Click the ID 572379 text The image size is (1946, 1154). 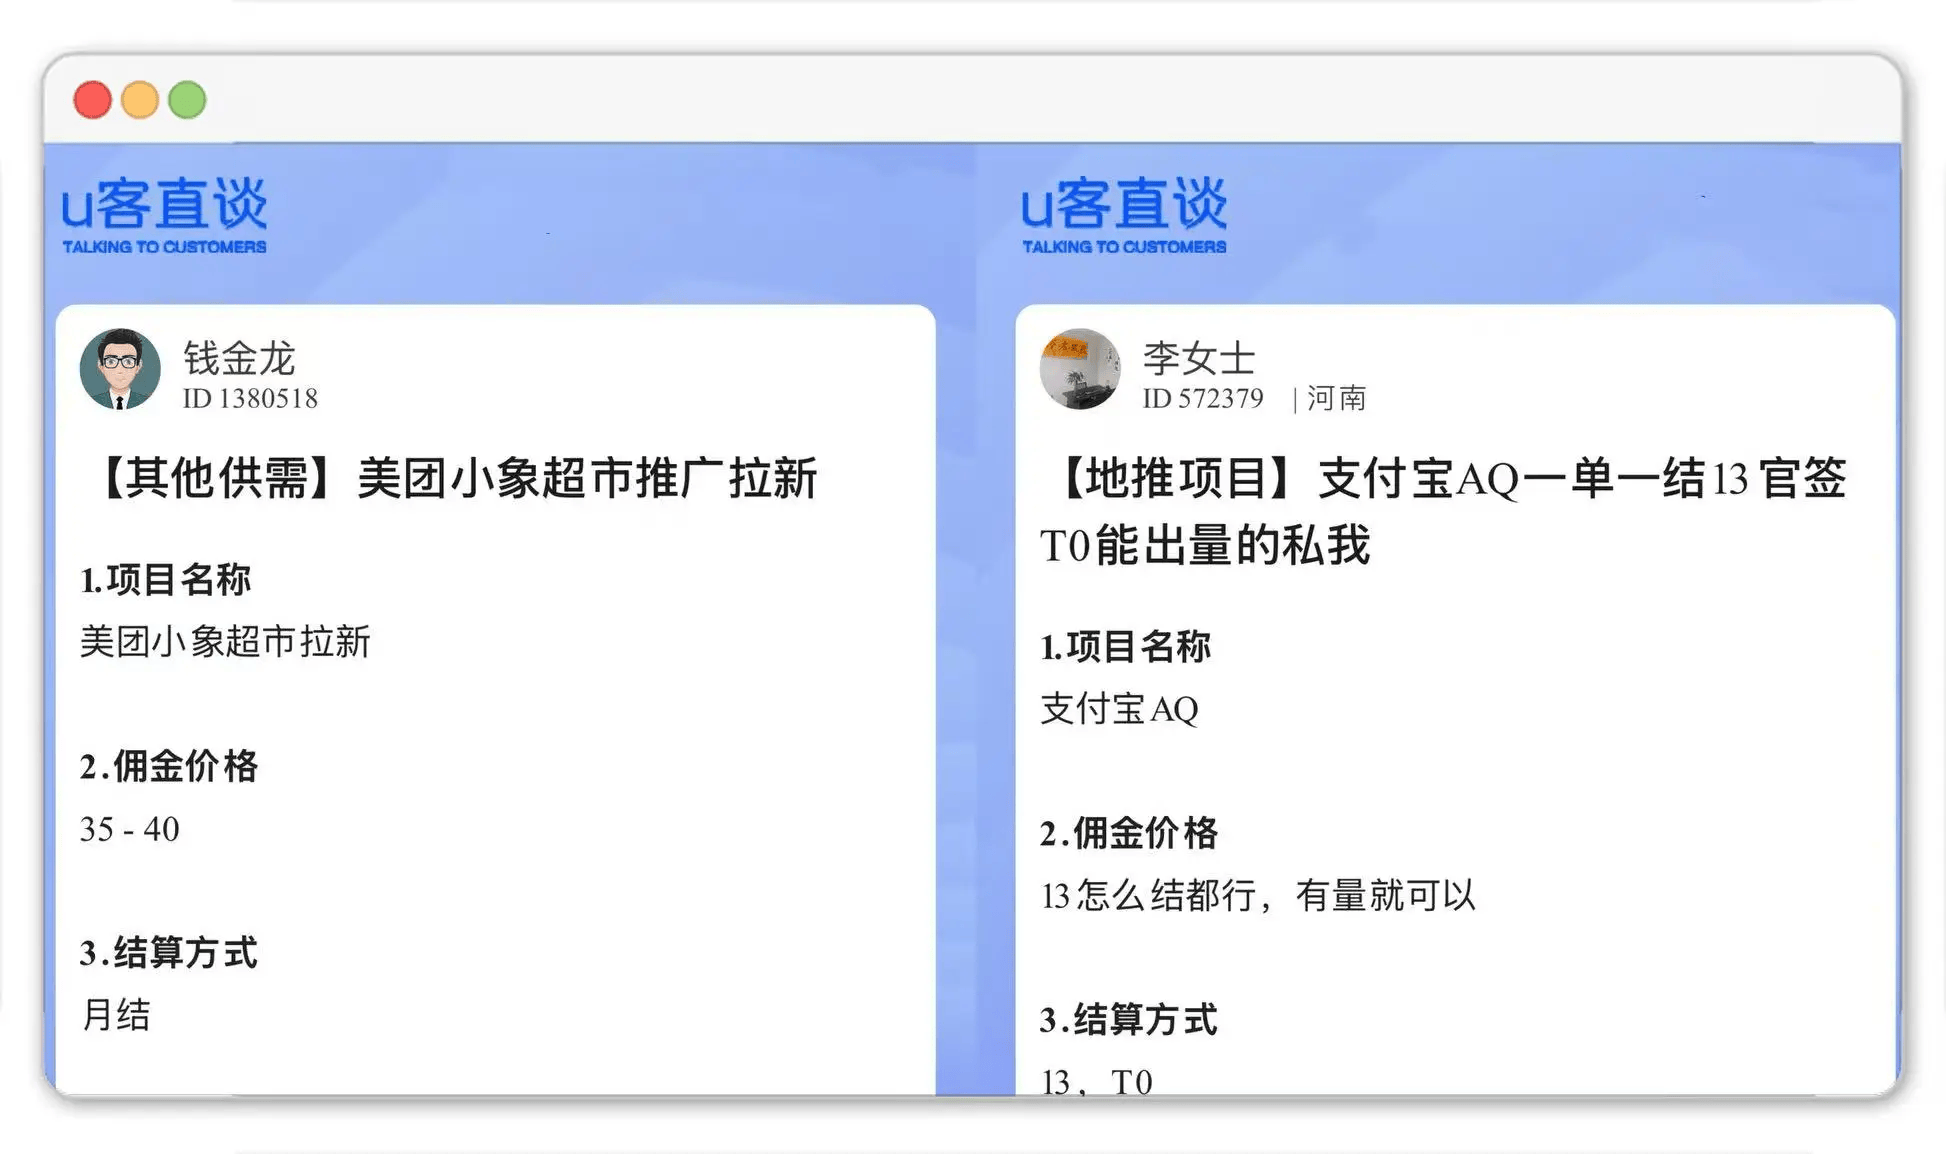click(1203, 399)
